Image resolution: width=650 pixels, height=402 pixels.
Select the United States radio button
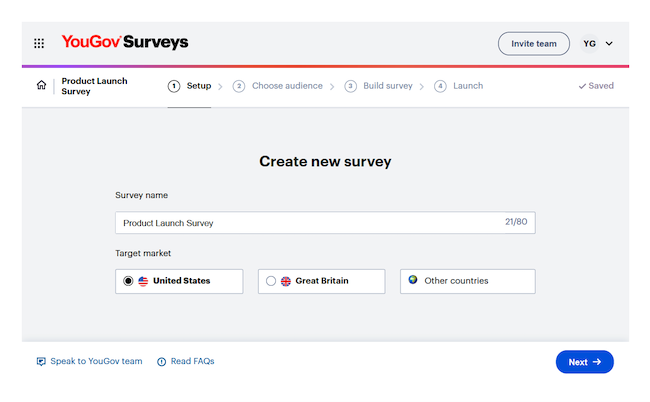[x=128, y=281]
